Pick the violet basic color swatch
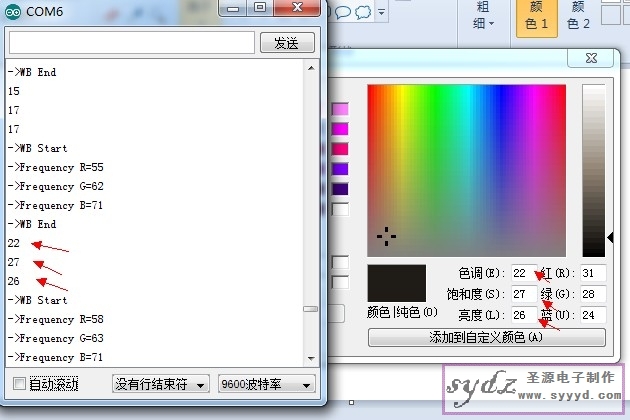This screenshot has width=630, height=420. coord(340,169)
